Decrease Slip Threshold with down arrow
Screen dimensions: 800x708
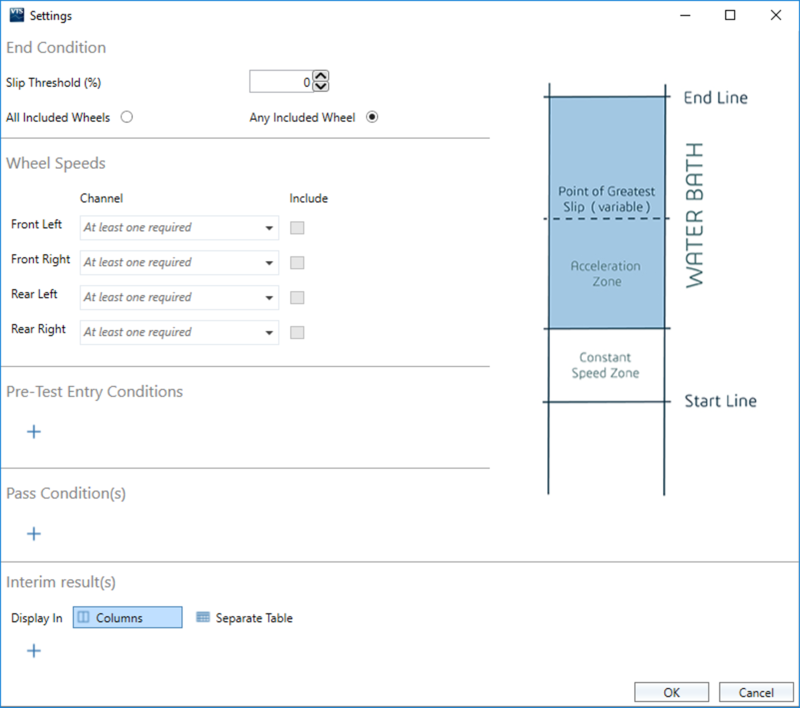click(x=321, y=87)
